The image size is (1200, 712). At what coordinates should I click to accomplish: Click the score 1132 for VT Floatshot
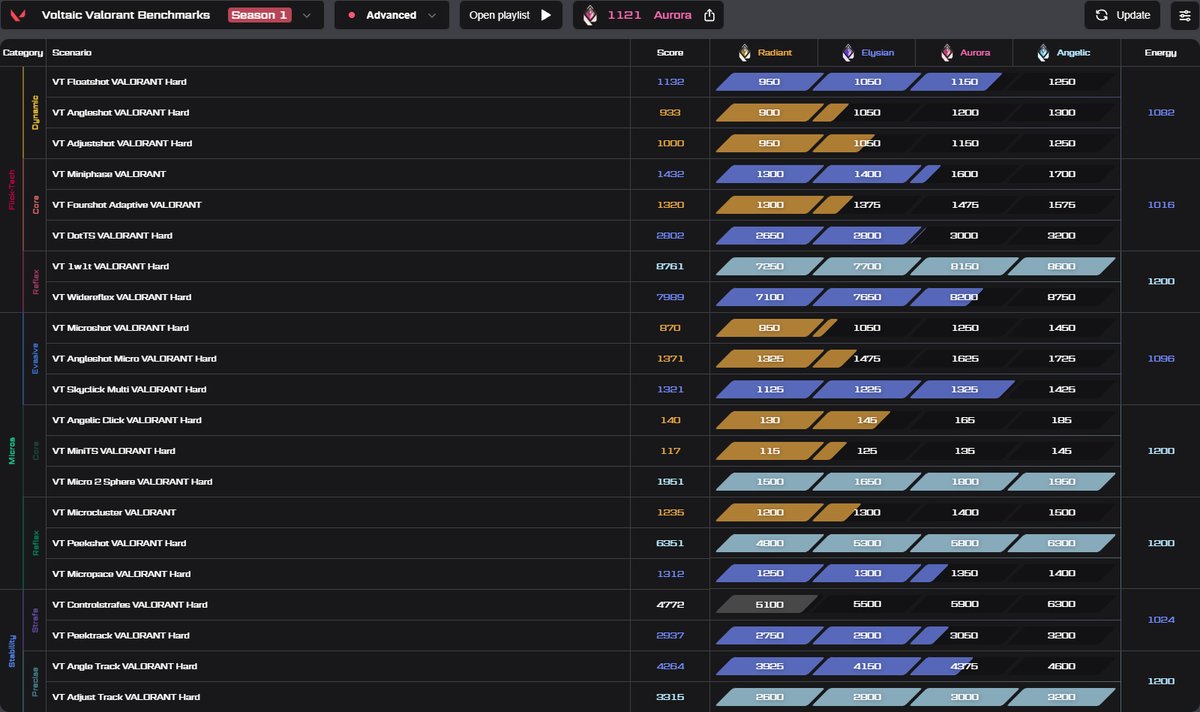coord(670,82)
